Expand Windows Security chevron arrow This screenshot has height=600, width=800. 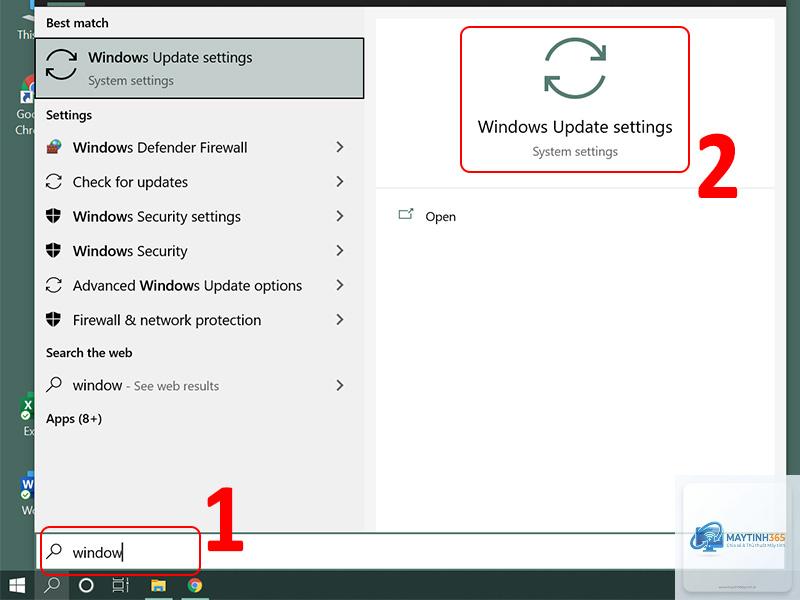click(x=340, y=251)
